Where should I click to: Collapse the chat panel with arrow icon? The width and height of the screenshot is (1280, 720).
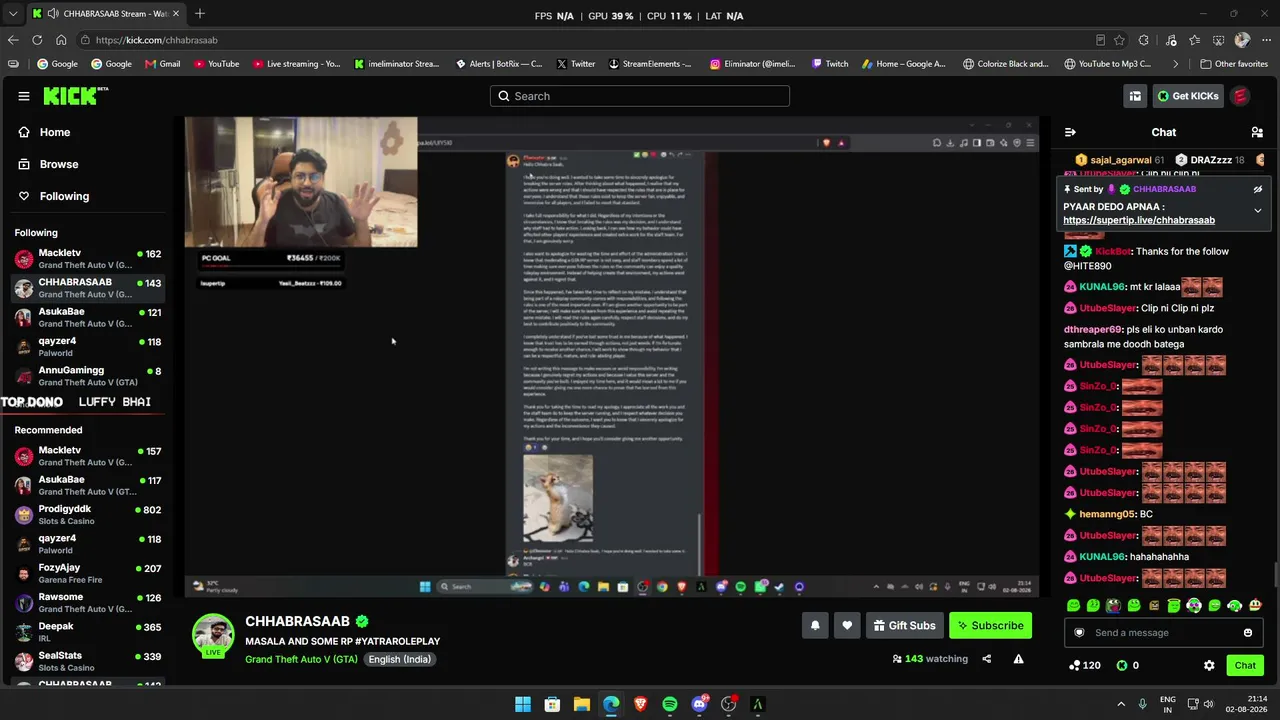[x=1070, y=132]
